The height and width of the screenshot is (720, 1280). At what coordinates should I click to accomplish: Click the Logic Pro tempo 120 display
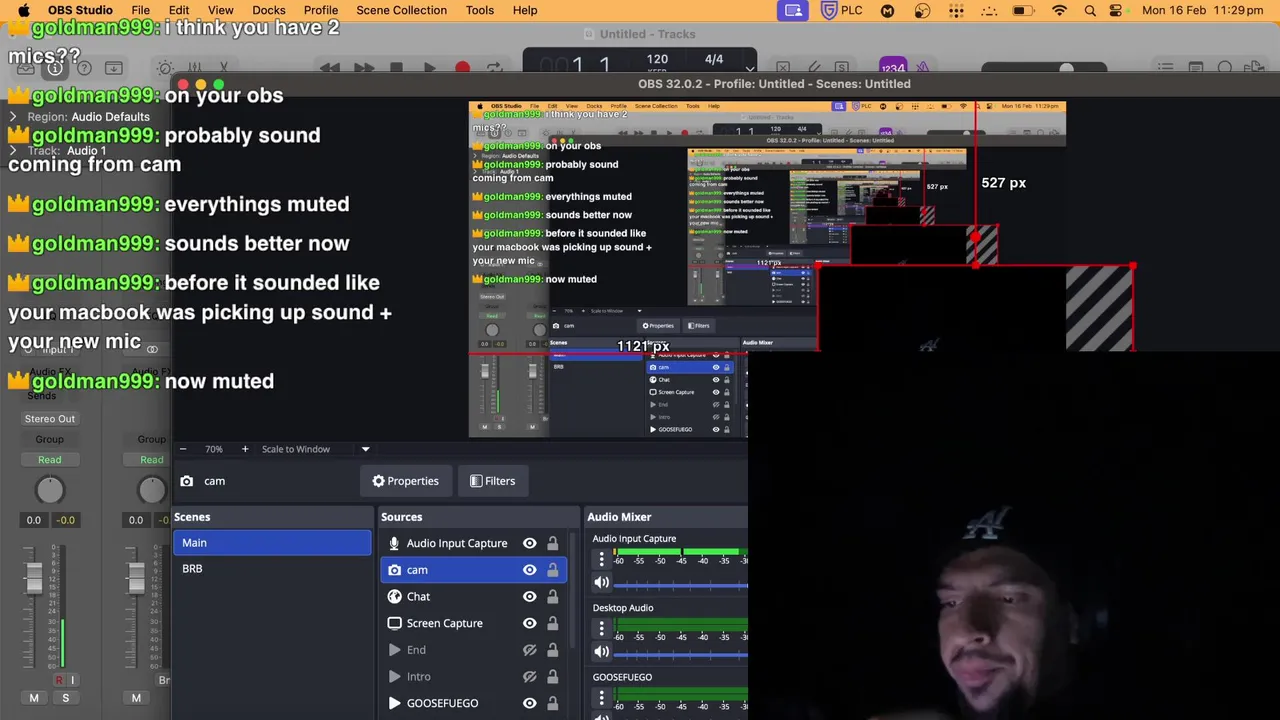coord(657,59)
